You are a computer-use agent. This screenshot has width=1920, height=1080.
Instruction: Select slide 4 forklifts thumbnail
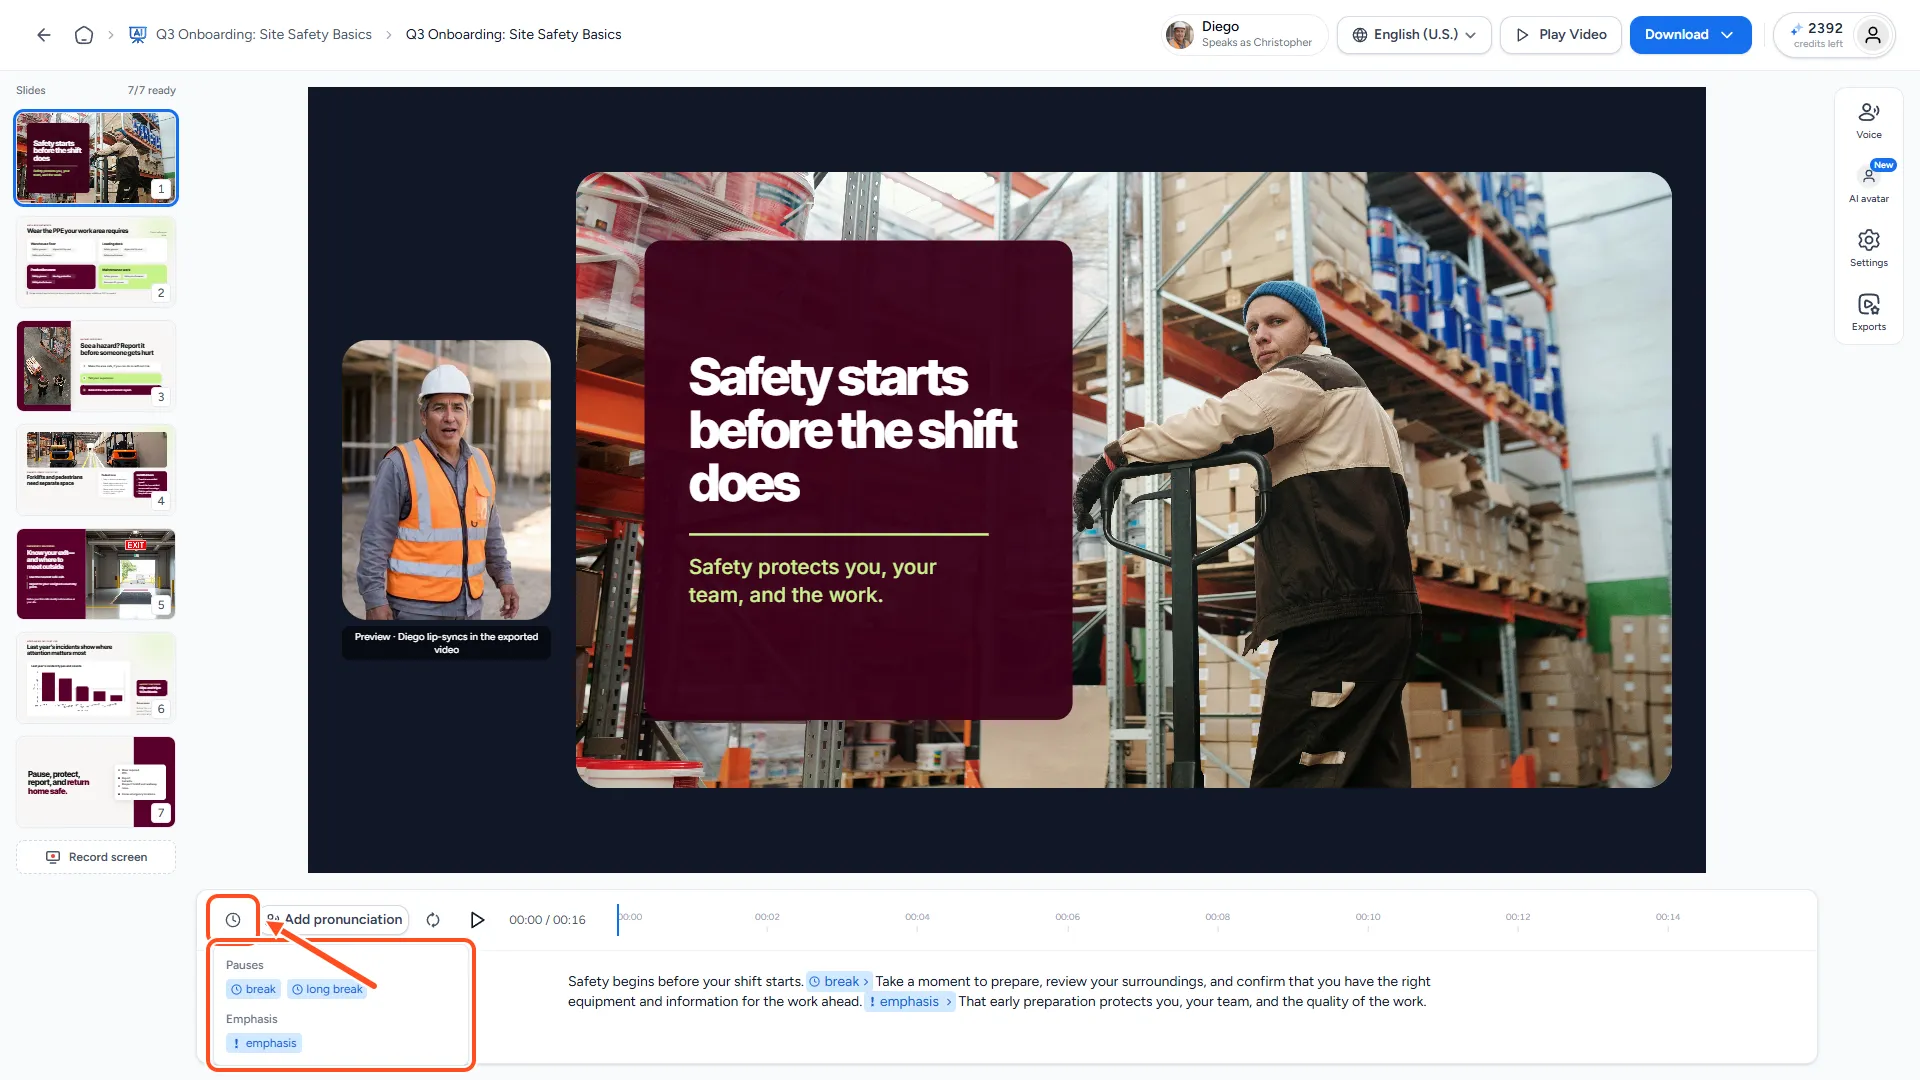(x=96, y=470)
